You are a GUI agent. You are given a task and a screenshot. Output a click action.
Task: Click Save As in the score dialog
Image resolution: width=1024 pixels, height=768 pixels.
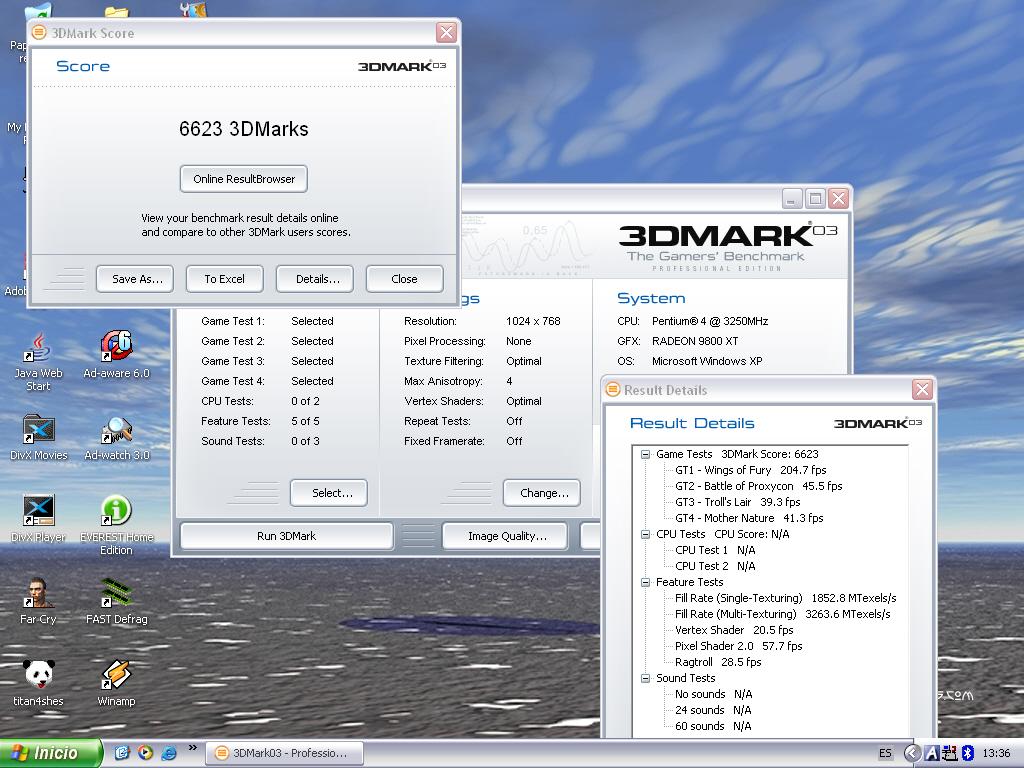(x=137, y=279)
